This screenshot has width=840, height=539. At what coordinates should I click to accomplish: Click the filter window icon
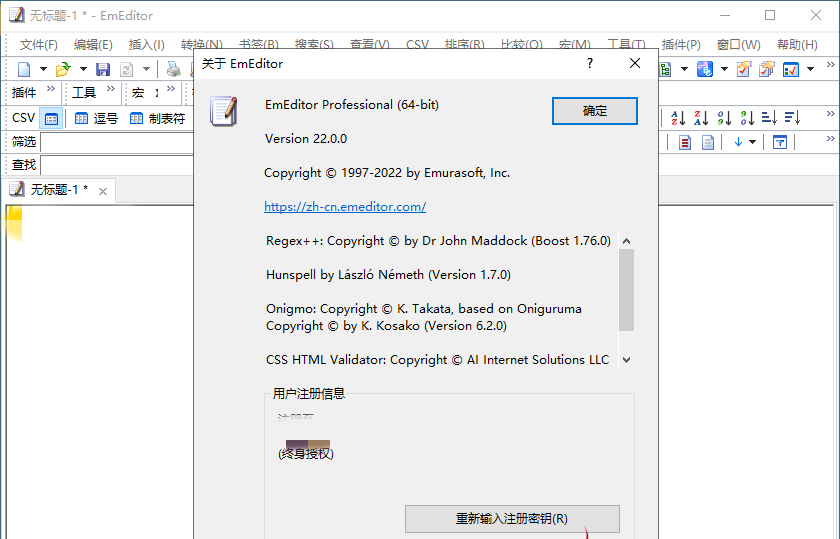pos(780,143)
